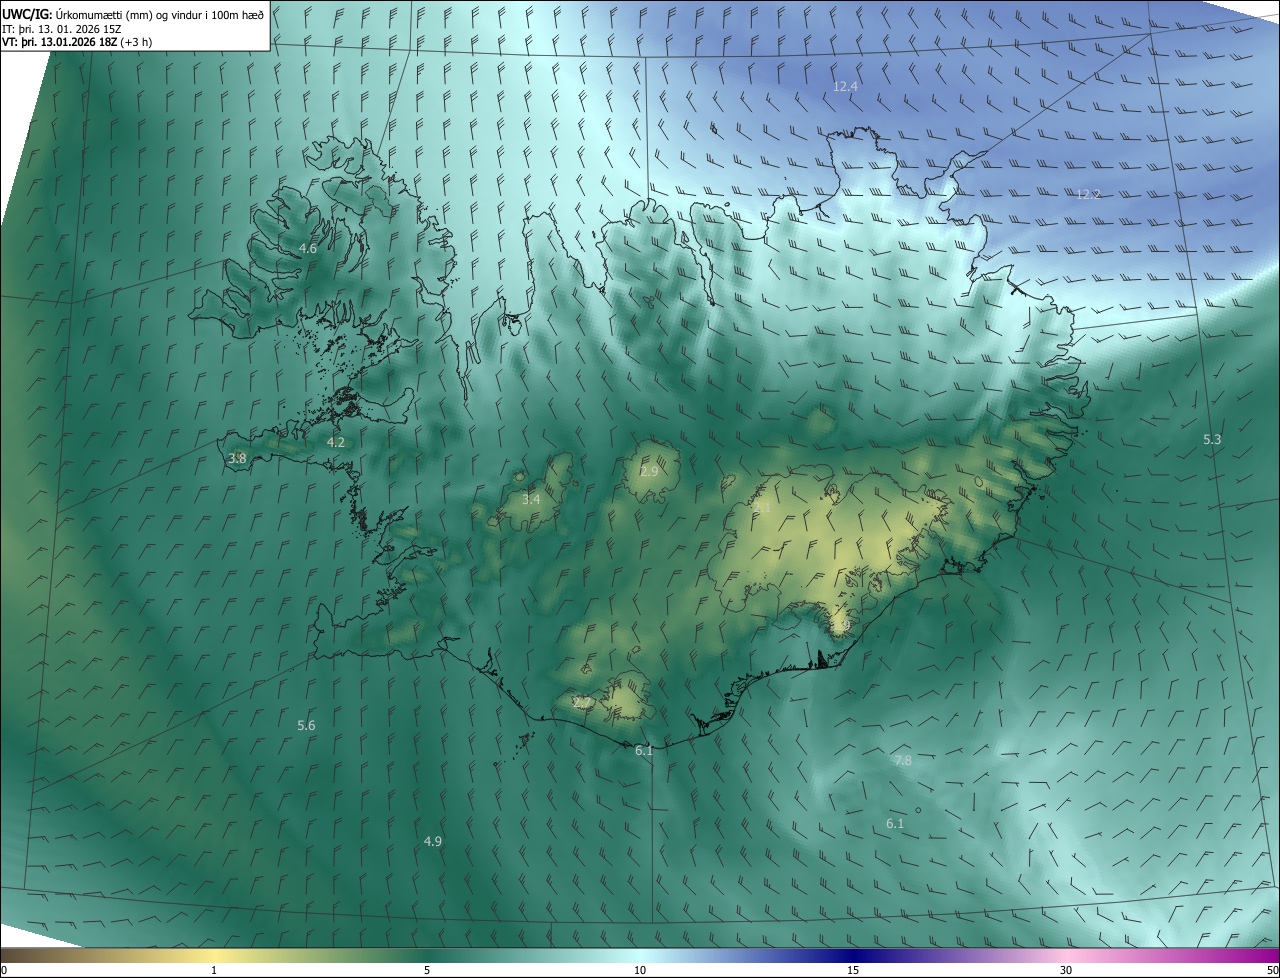Click the 2.9 value label on the glacier
This screenshot has width=1280, height=978.
649,471
